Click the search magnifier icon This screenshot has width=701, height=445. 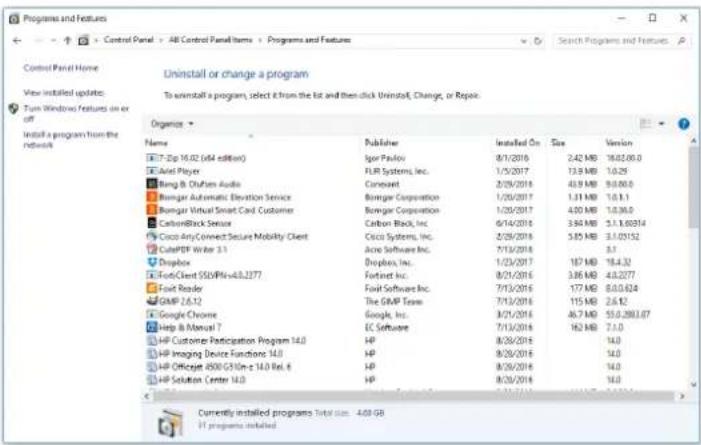pos(681,41)
